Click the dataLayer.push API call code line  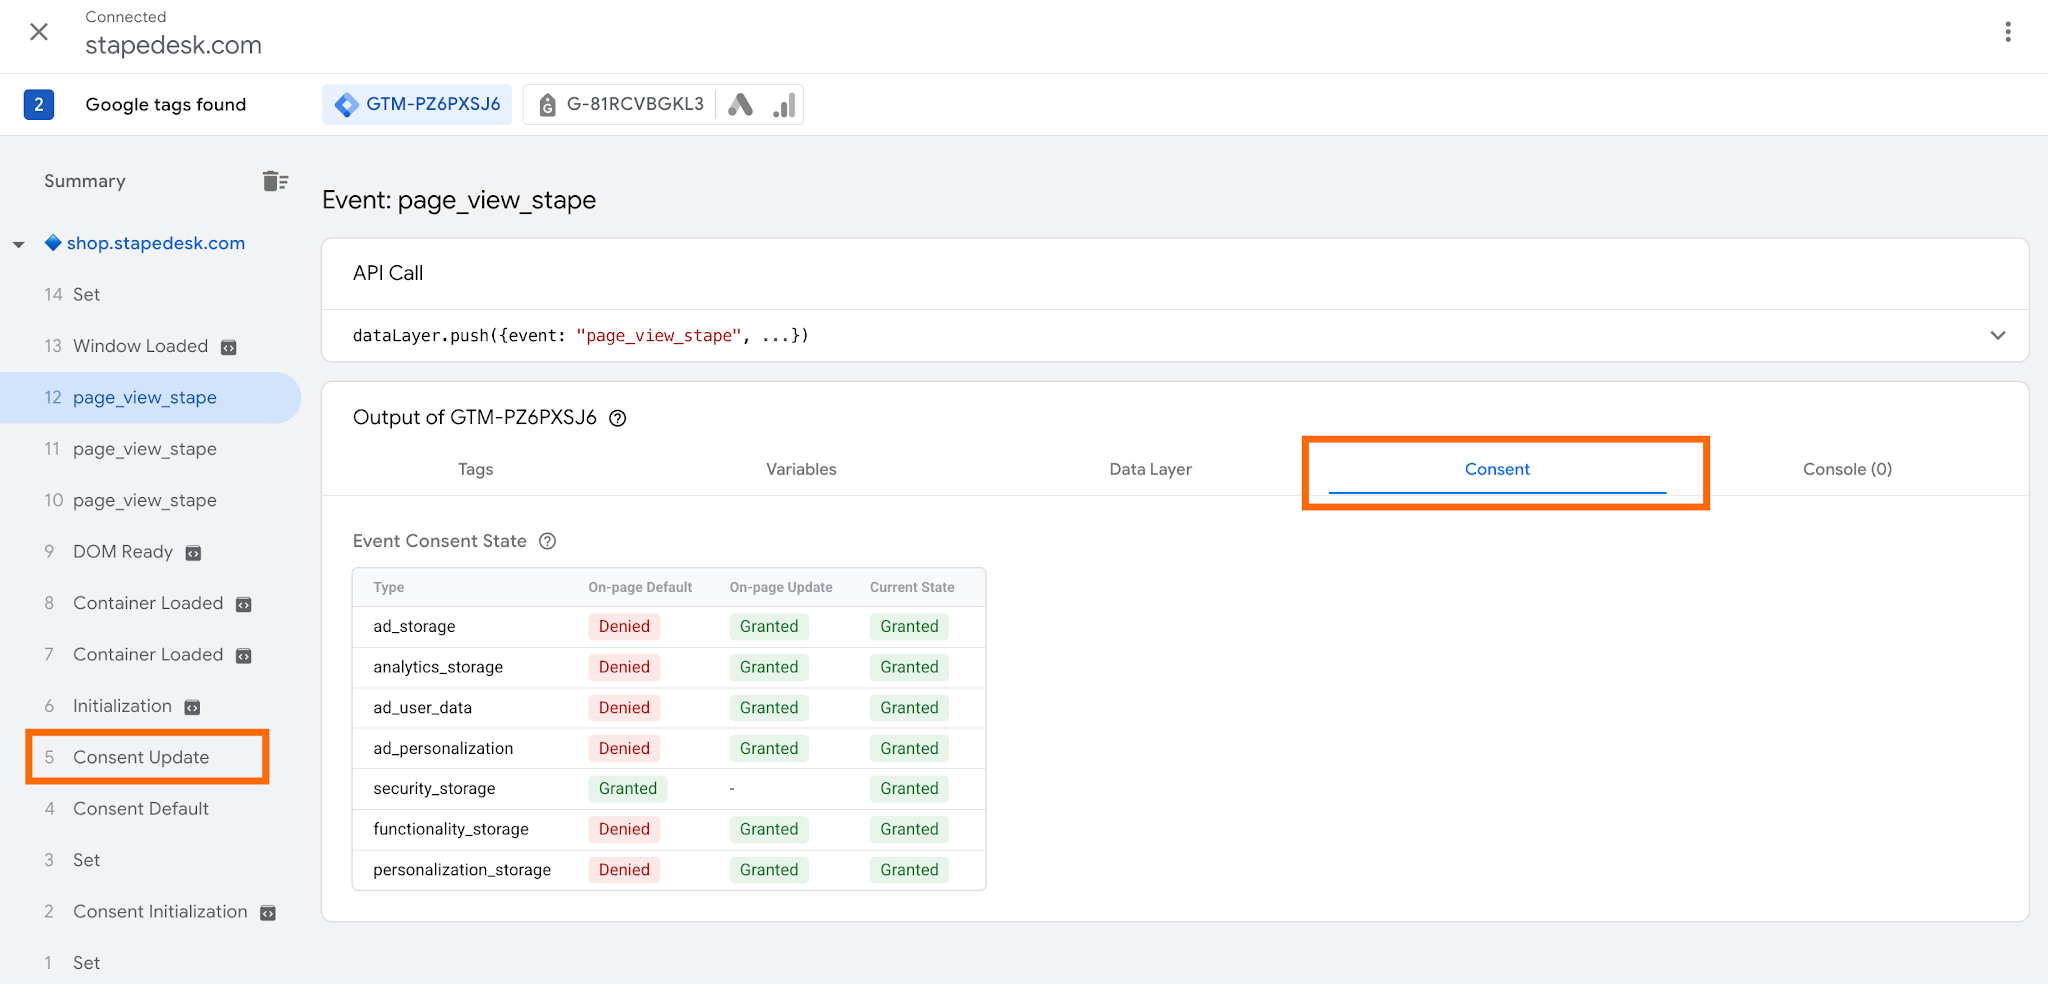(x=580, y=336)
